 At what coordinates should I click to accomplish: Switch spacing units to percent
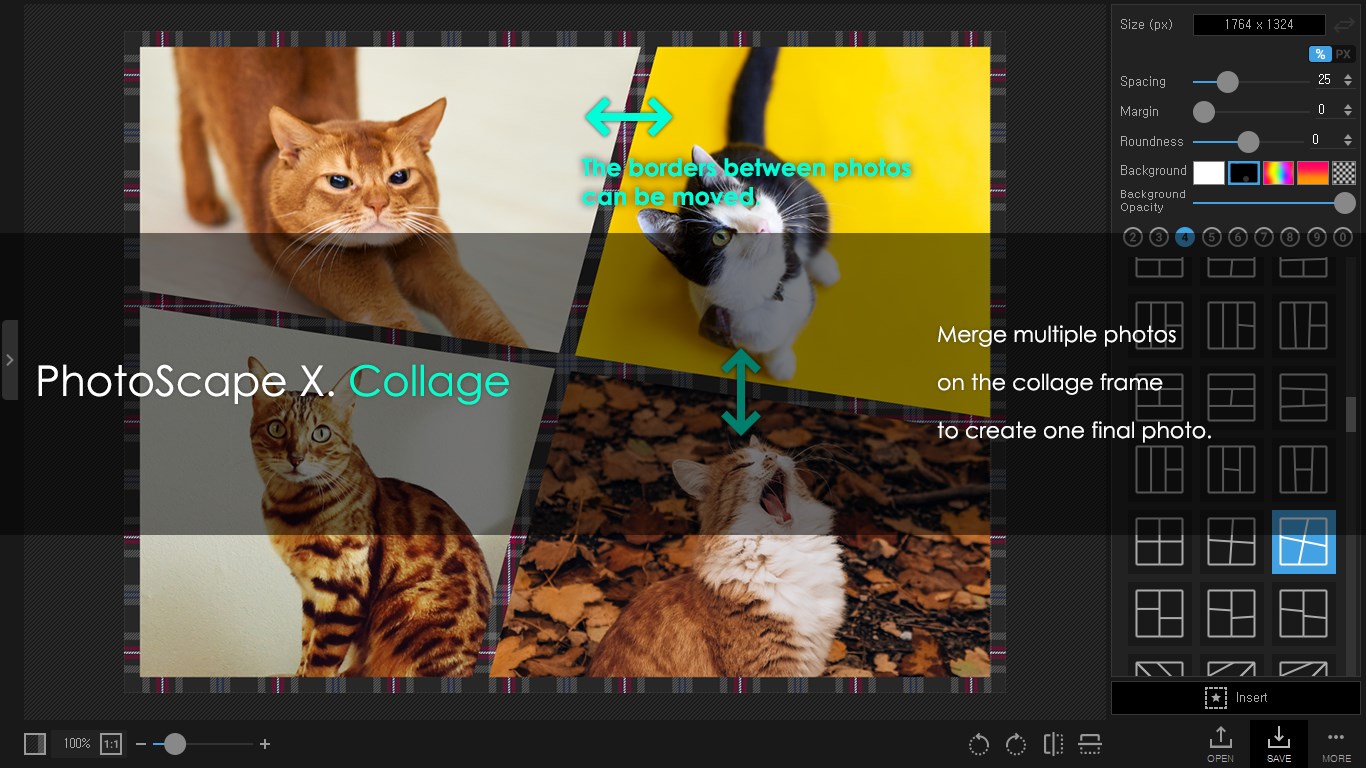[1319, 54]
